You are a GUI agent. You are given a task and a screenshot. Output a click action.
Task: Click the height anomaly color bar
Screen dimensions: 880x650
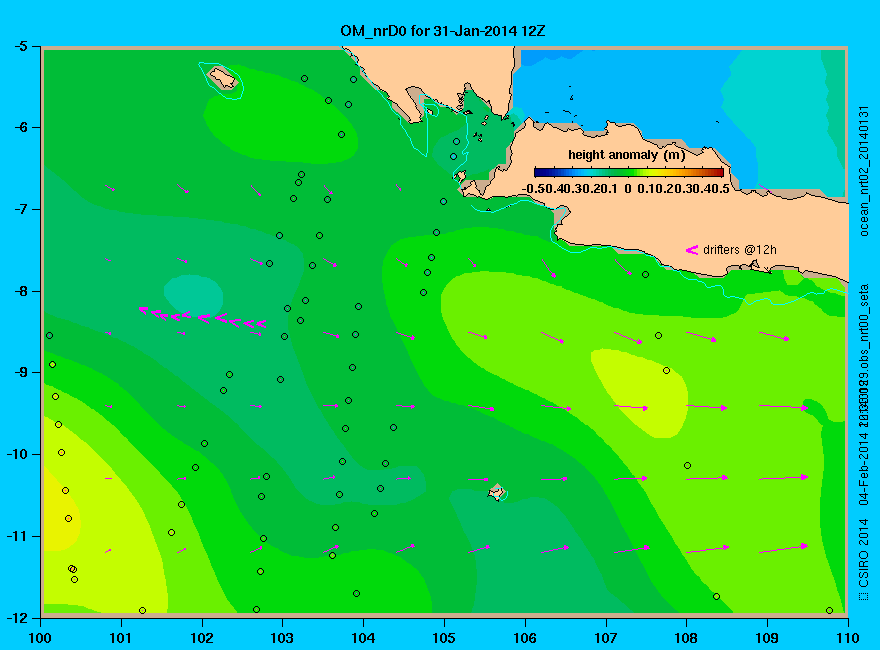tap(629, 172)
